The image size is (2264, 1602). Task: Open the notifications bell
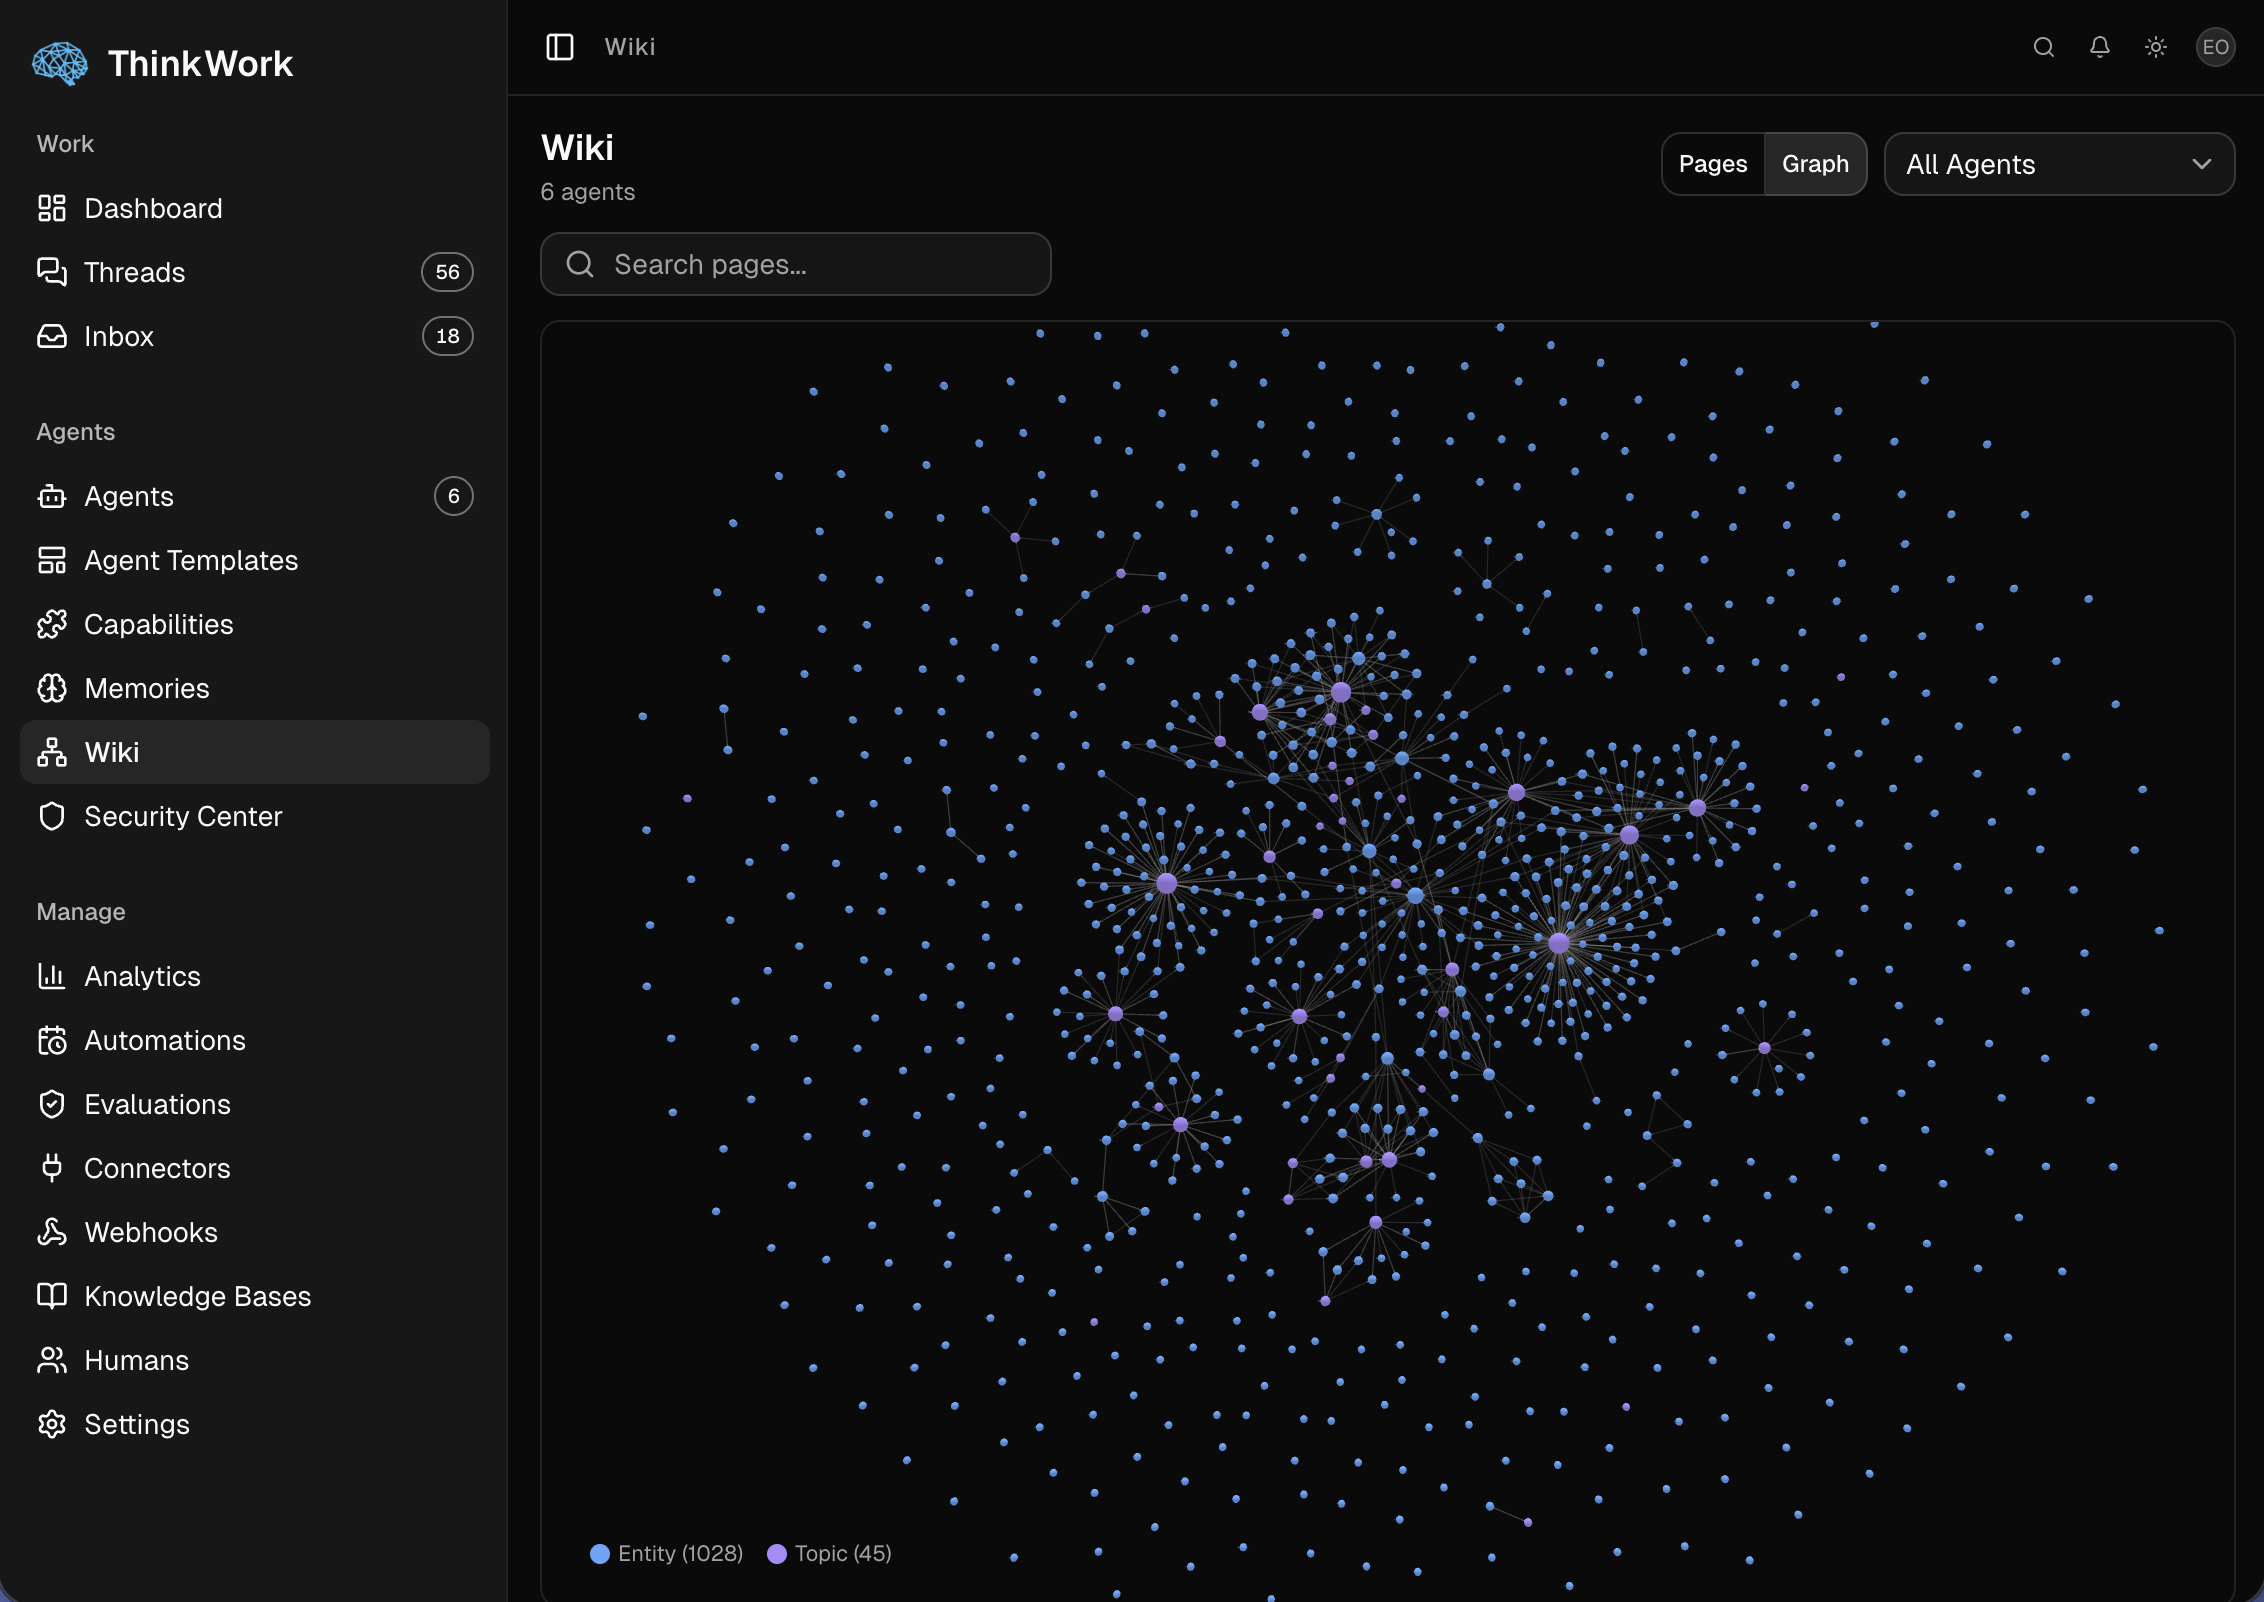coord(2100,47)
